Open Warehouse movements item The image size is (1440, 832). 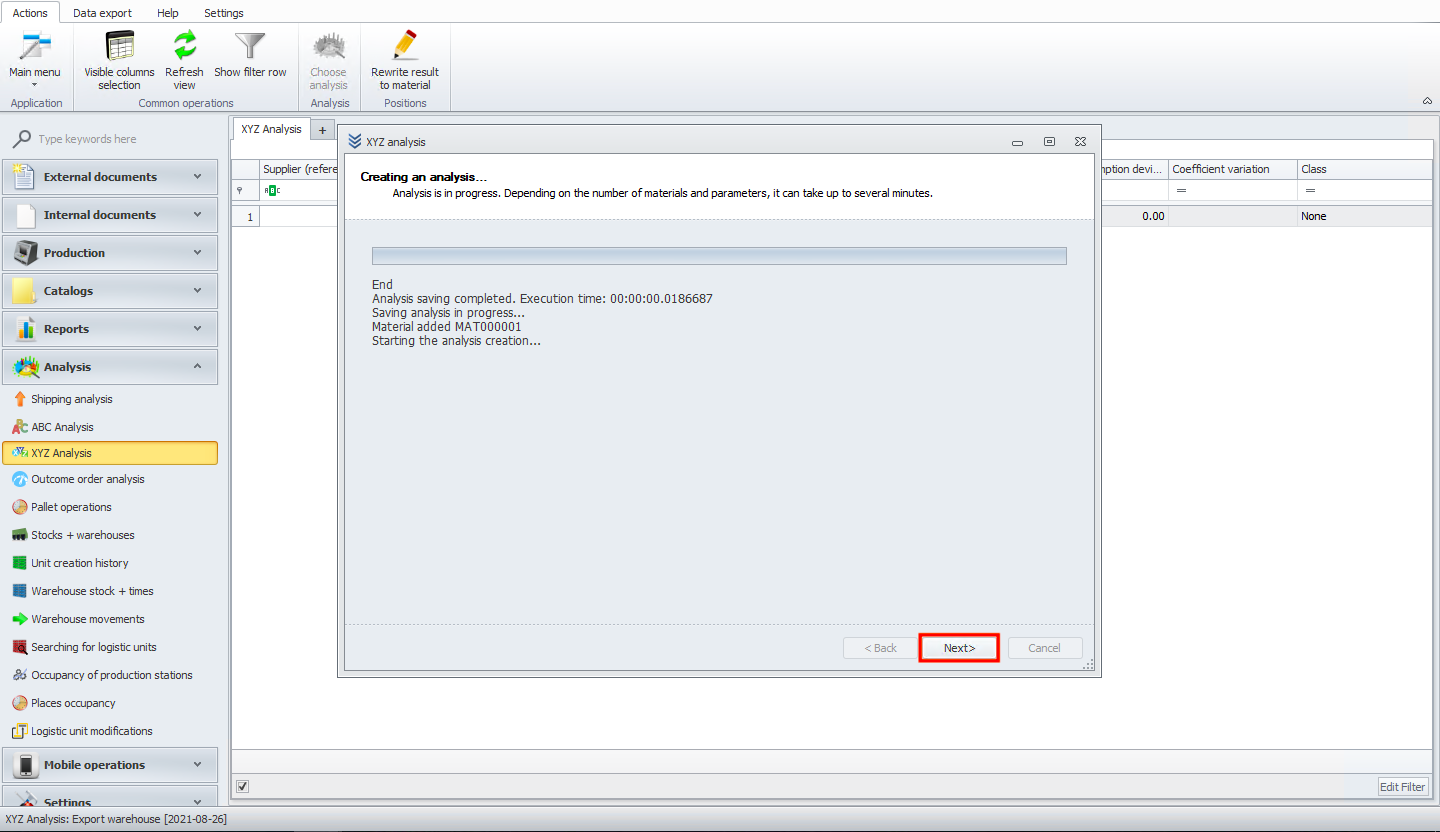click(x=88, y=619)
